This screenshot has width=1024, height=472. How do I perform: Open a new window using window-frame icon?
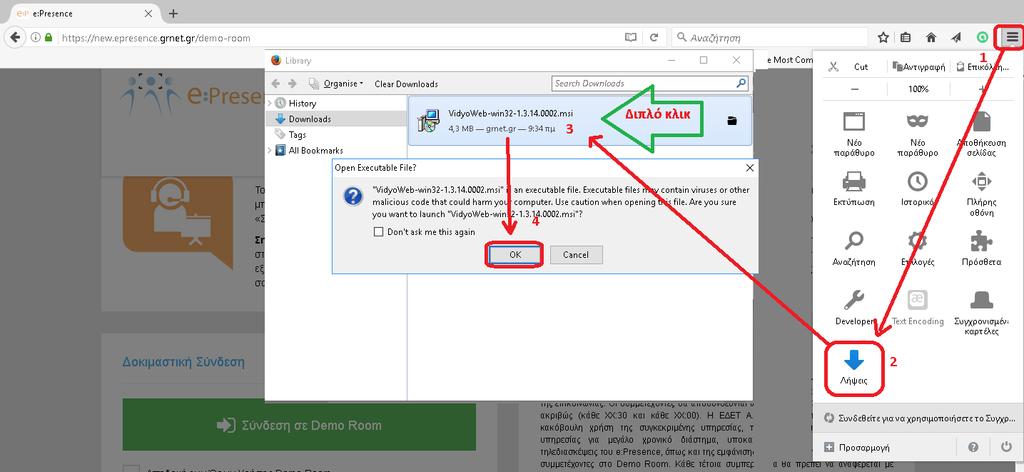click(x=854, y=121)
